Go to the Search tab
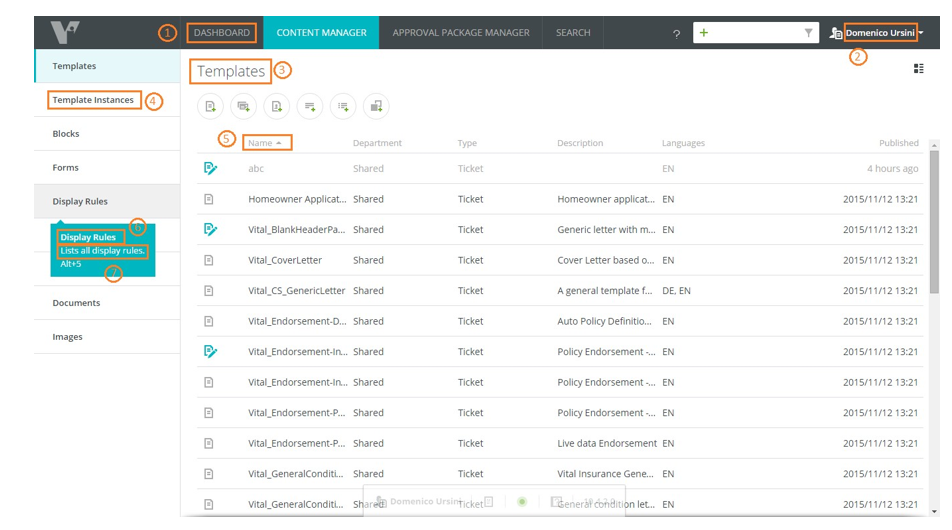952x530 pixels. tap(573, 33)
